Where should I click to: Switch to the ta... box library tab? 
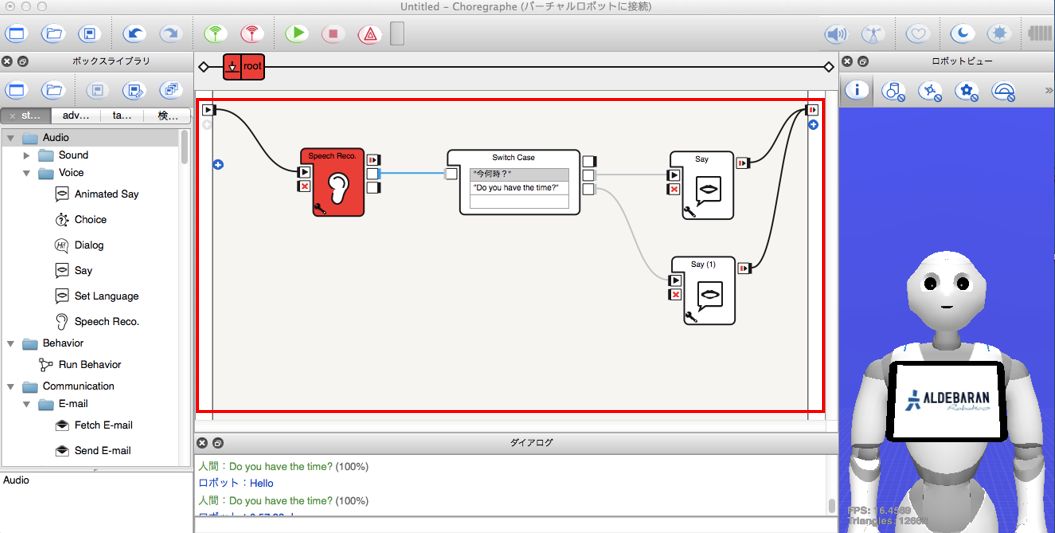[122, 116]
